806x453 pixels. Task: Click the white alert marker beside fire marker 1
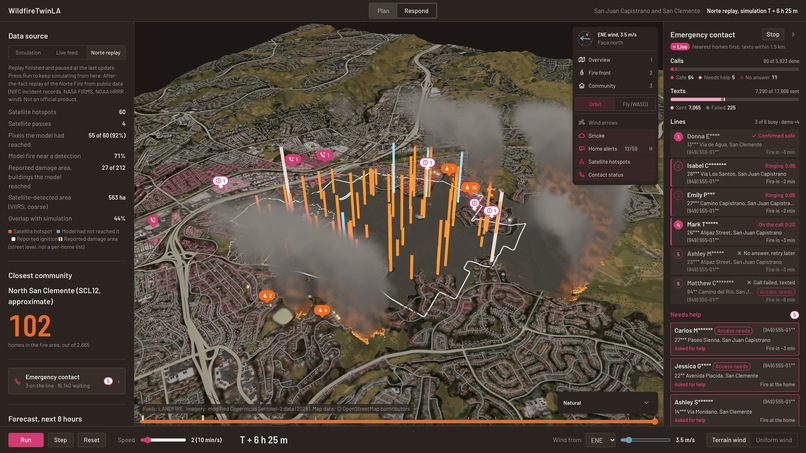click(x=427, y=163)
